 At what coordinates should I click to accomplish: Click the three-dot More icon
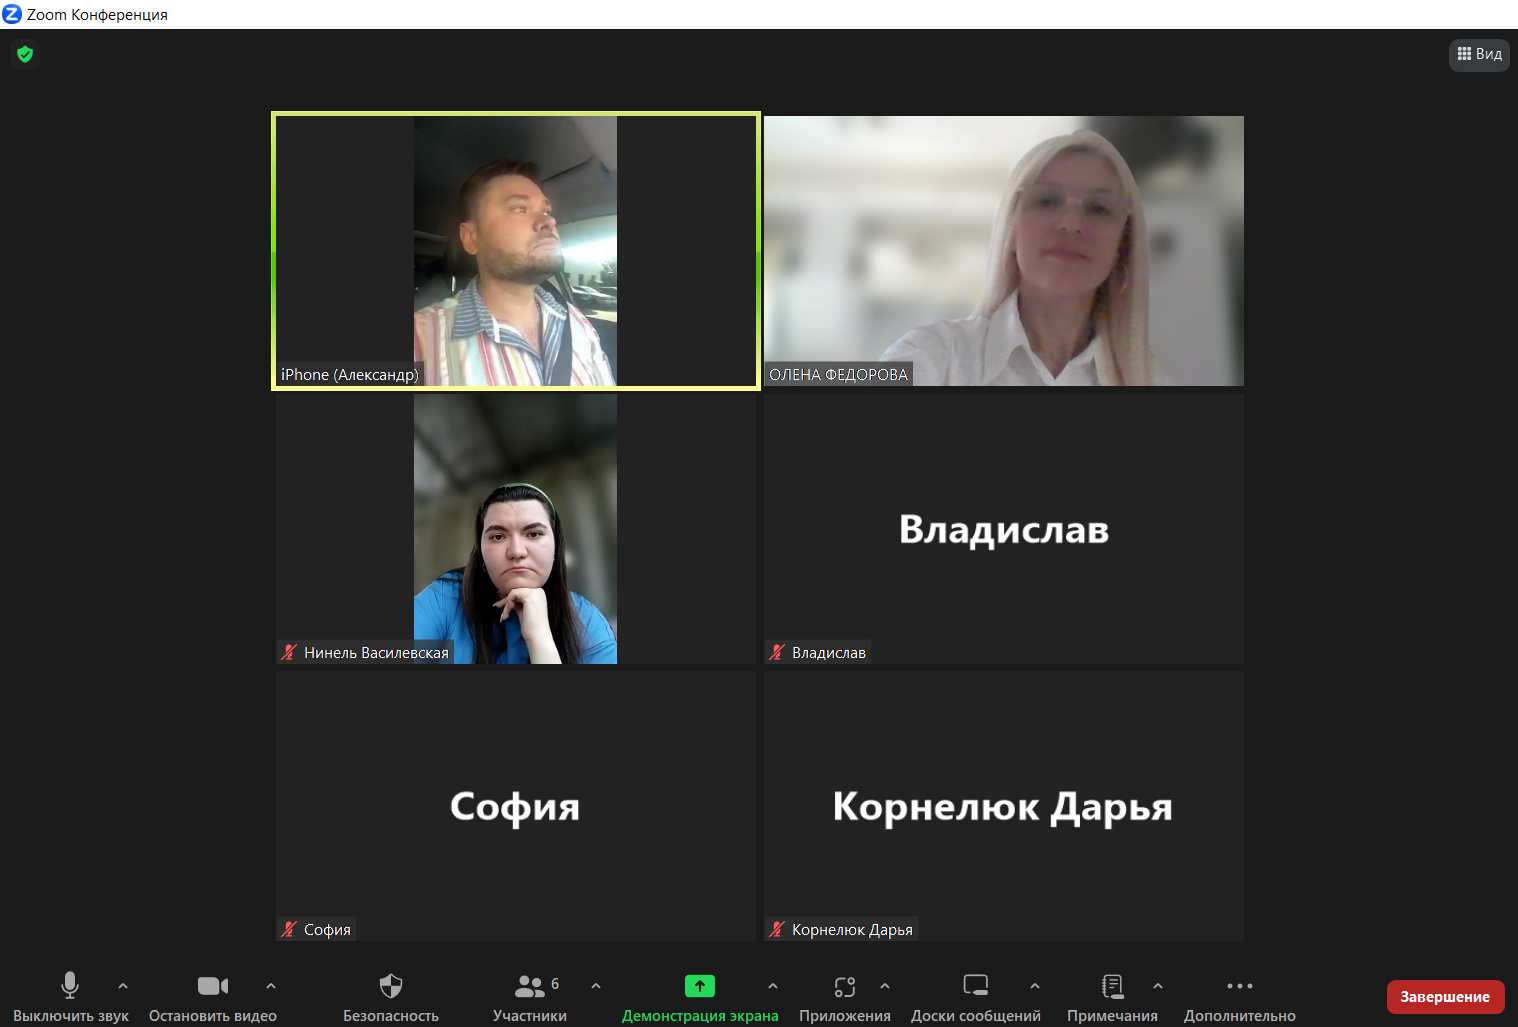click(1240, 986)
